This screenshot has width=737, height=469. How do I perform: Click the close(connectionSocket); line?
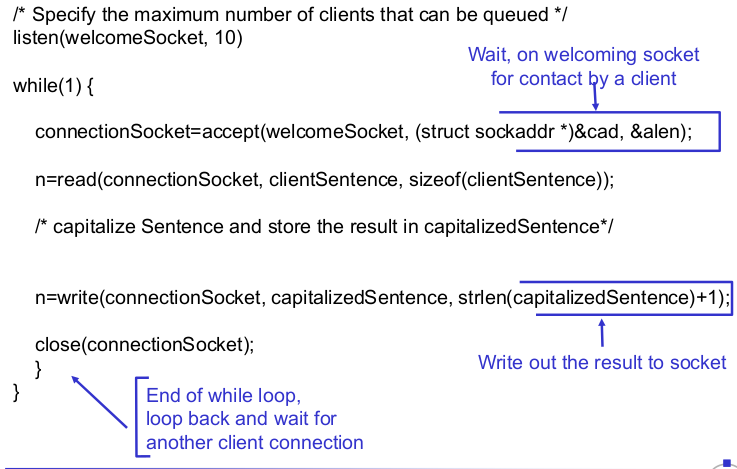[x=144, y=345]
